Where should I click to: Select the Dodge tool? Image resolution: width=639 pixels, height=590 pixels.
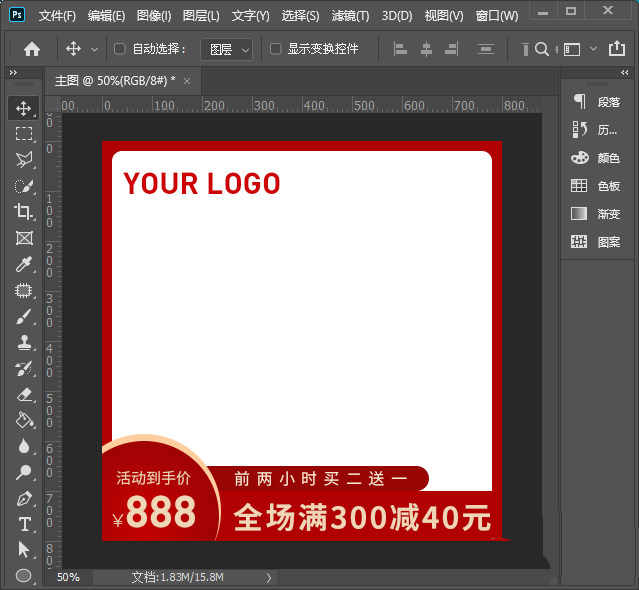[24, 472]
